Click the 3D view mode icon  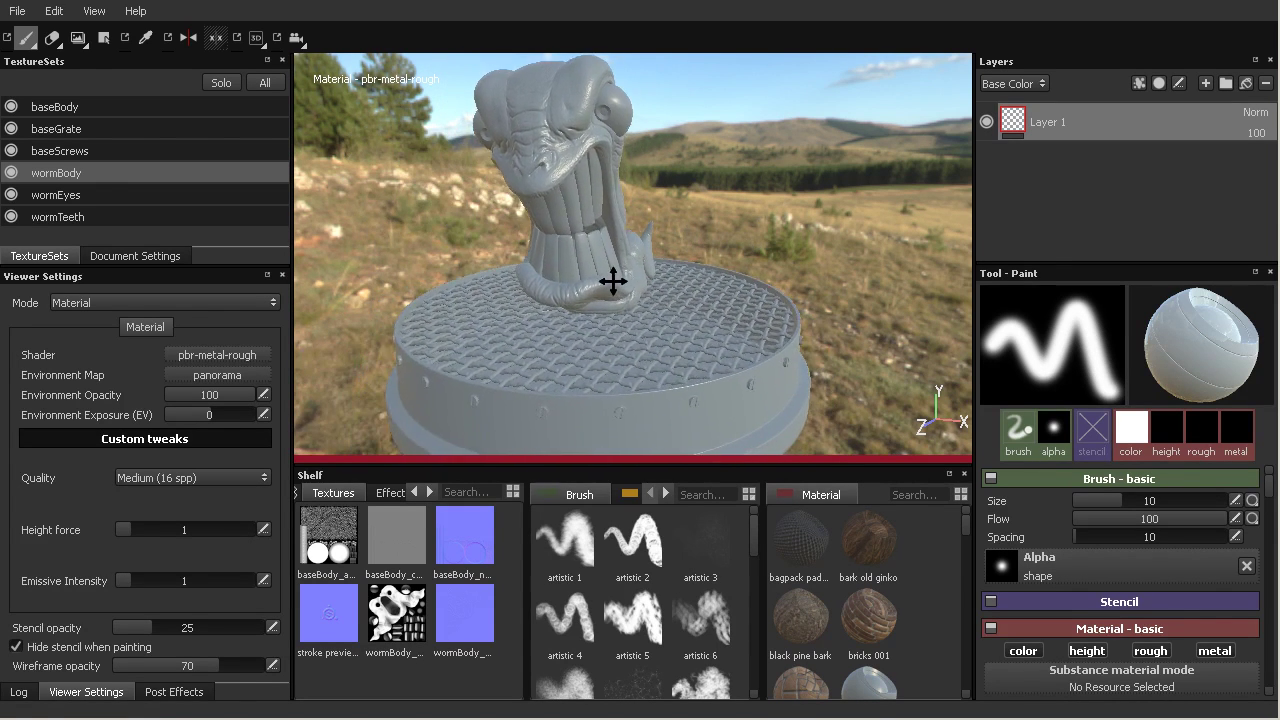pos(256,38)
